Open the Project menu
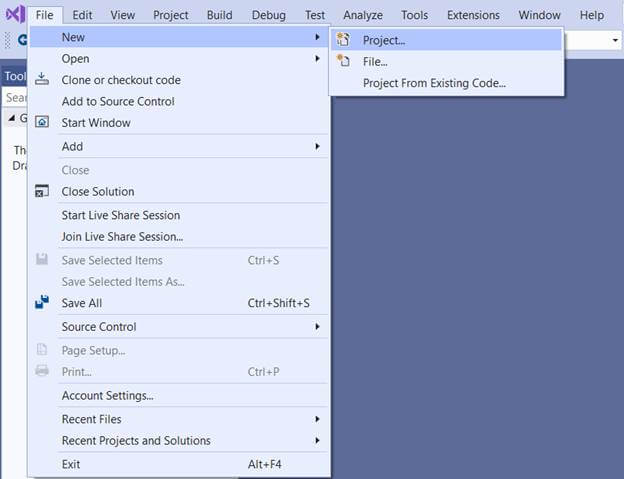 [x=171, y=15]
